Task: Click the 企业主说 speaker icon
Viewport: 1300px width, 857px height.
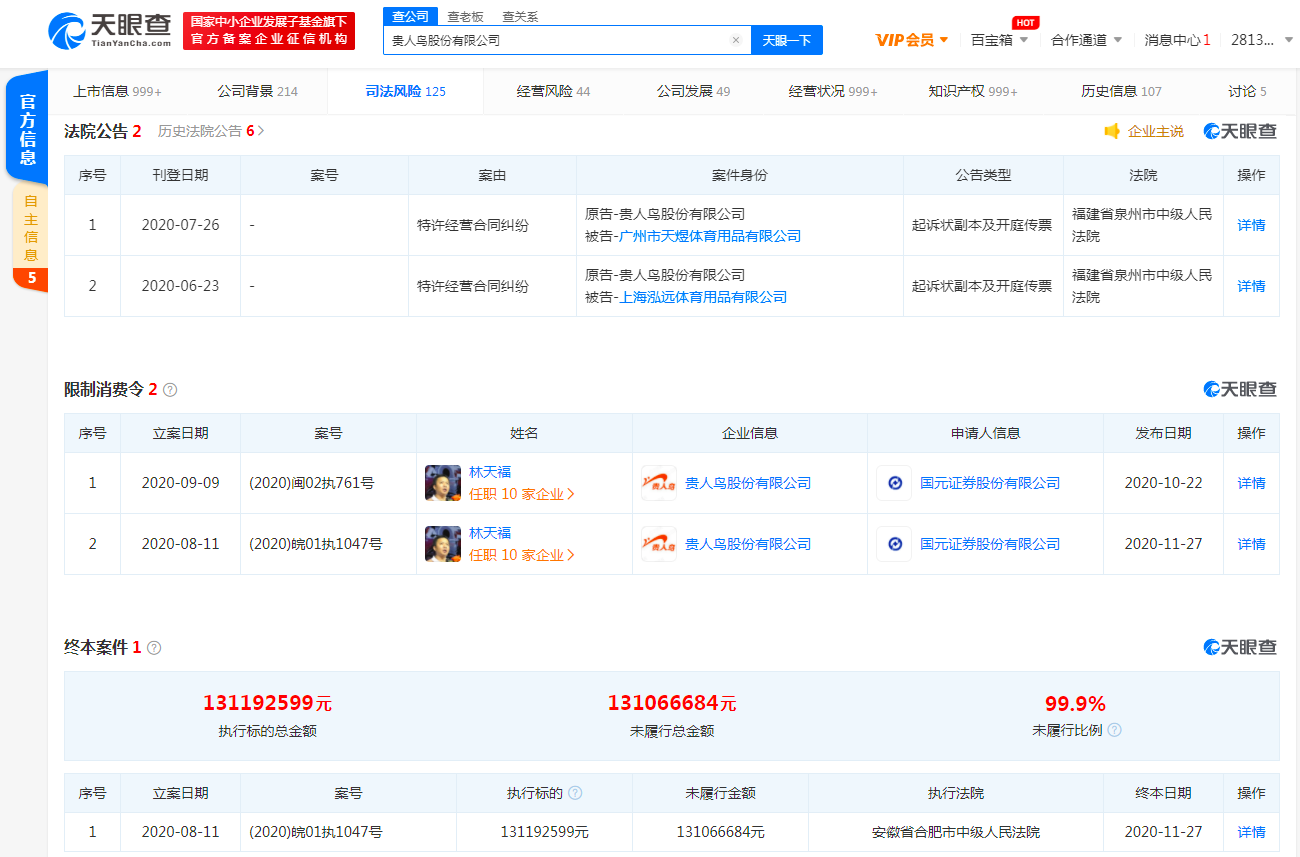Action: point(1111,131)
